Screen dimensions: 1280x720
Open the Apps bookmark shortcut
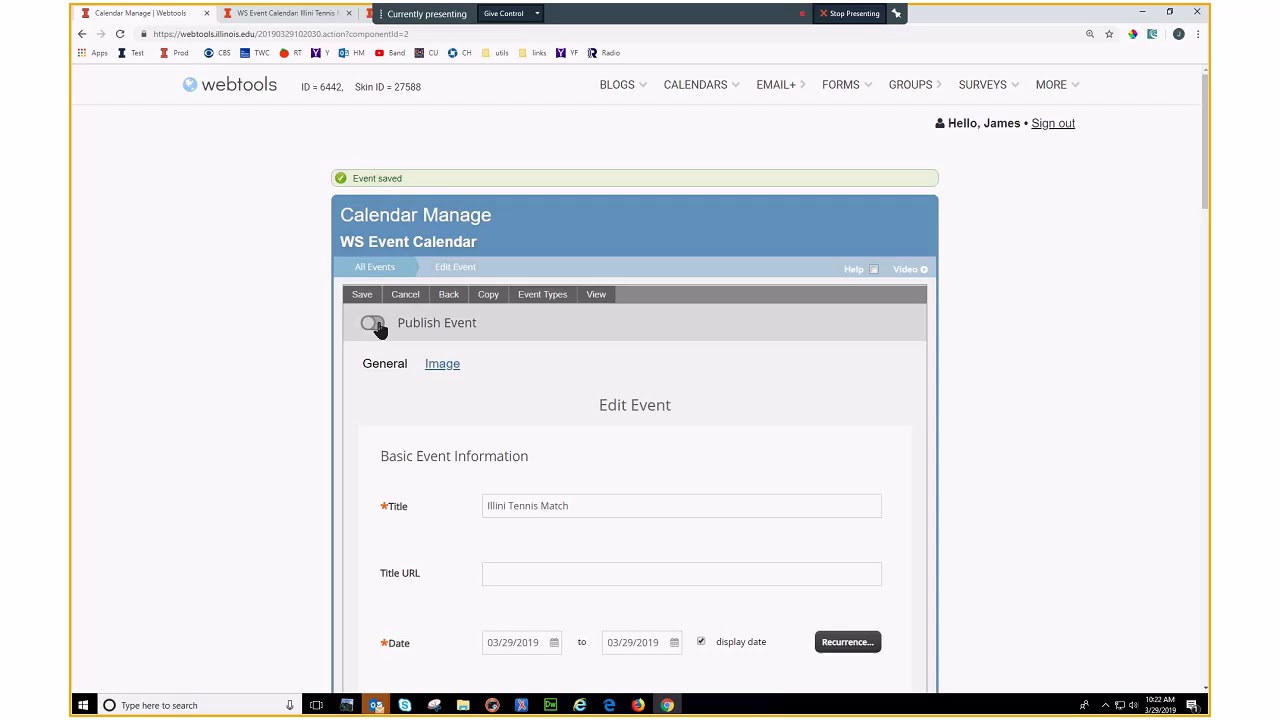(x=92, y=53)
